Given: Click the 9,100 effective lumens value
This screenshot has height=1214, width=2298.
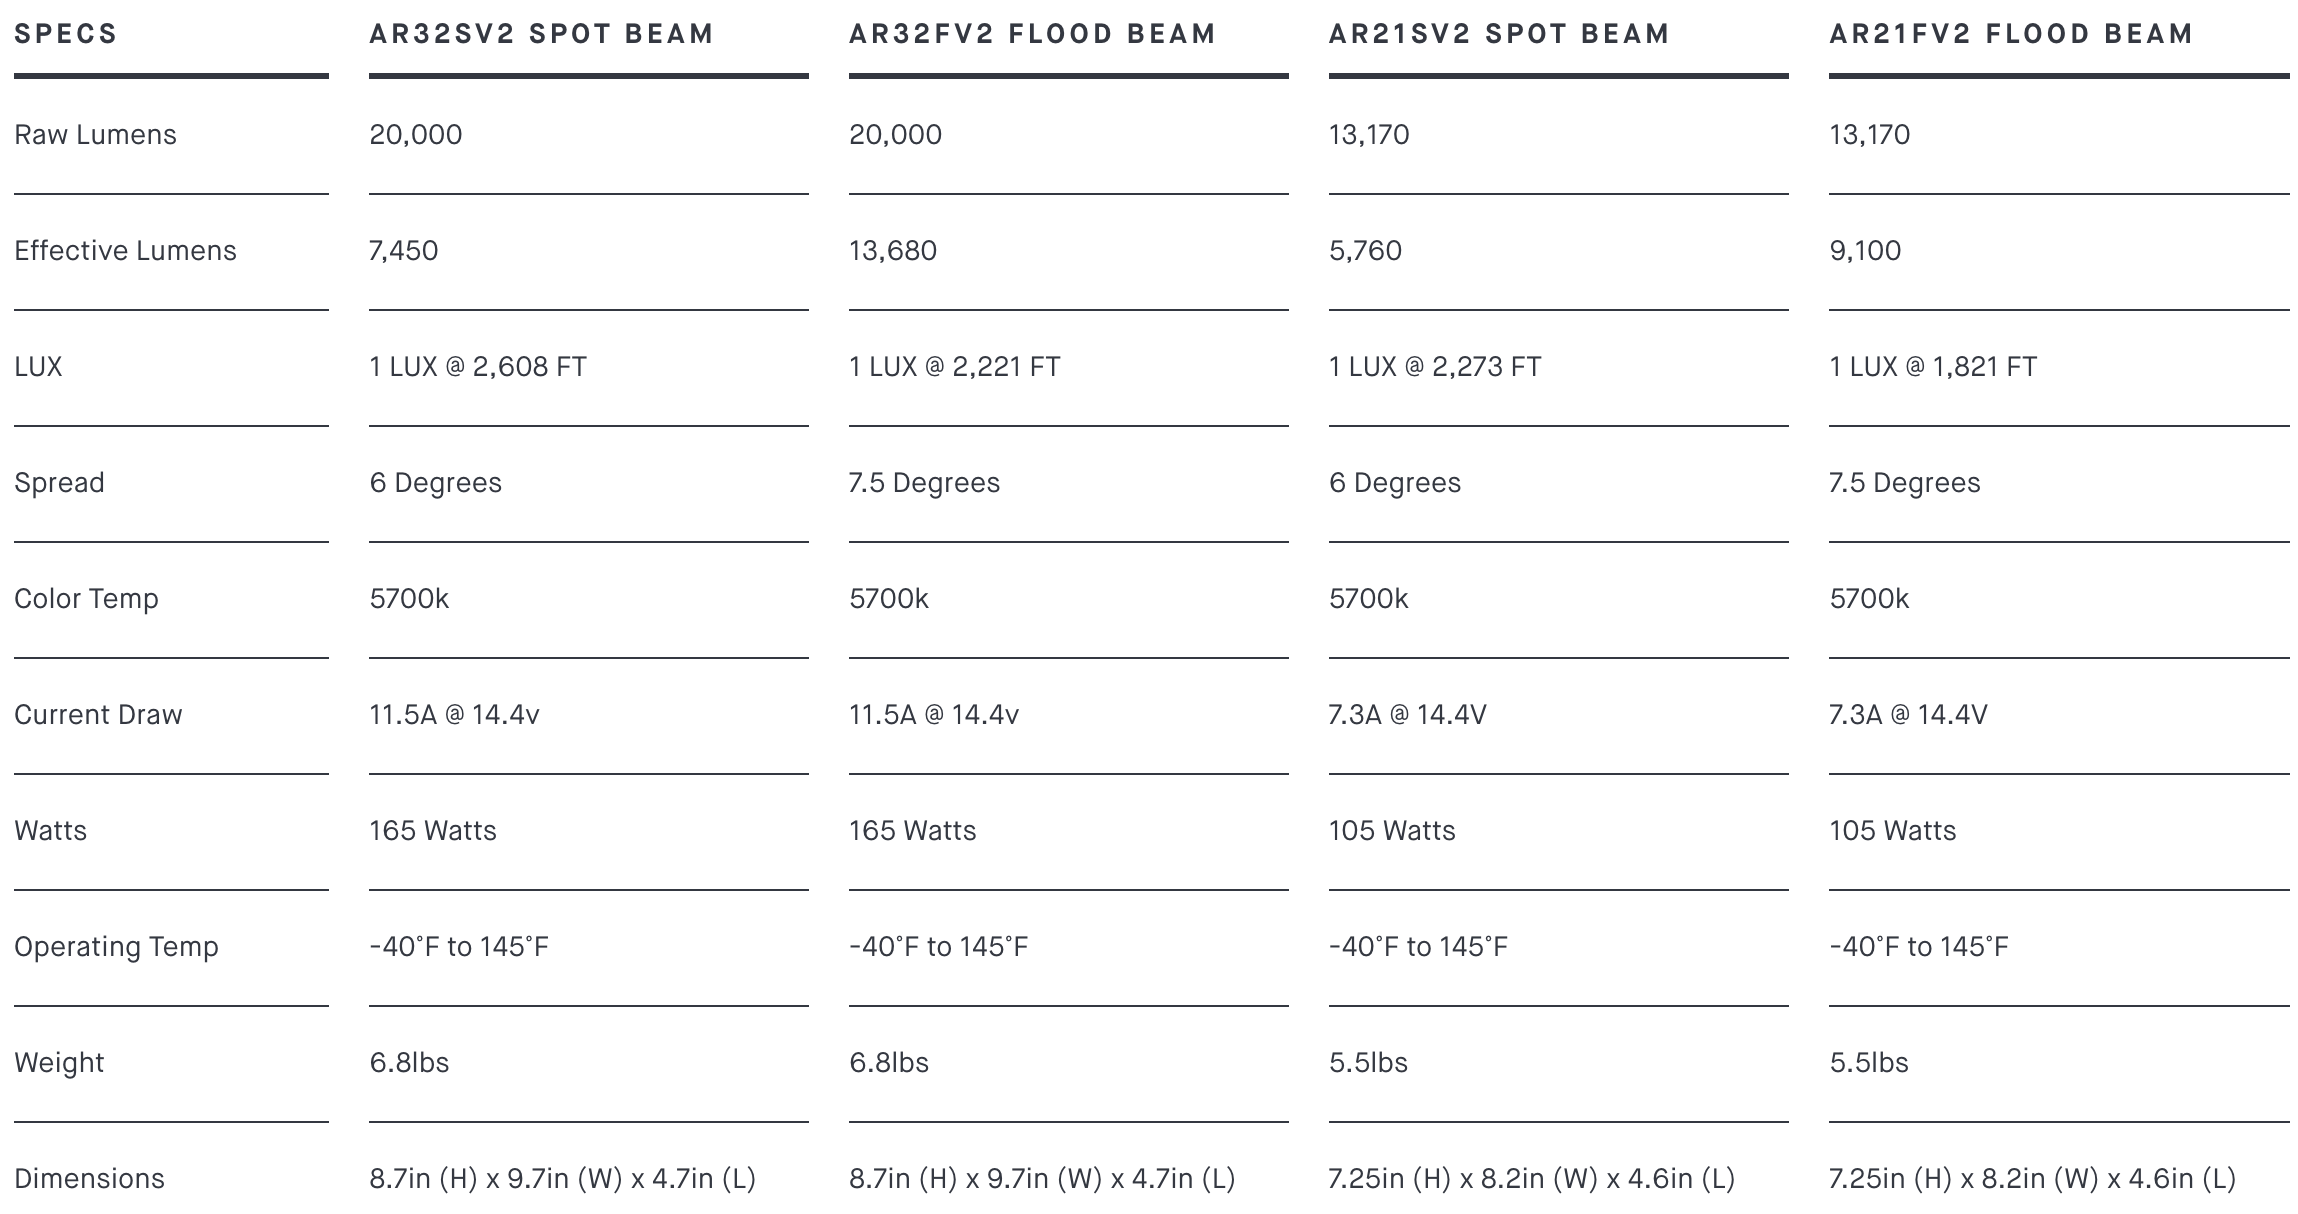Looking at the screenshot, I should click(1865, 251).
